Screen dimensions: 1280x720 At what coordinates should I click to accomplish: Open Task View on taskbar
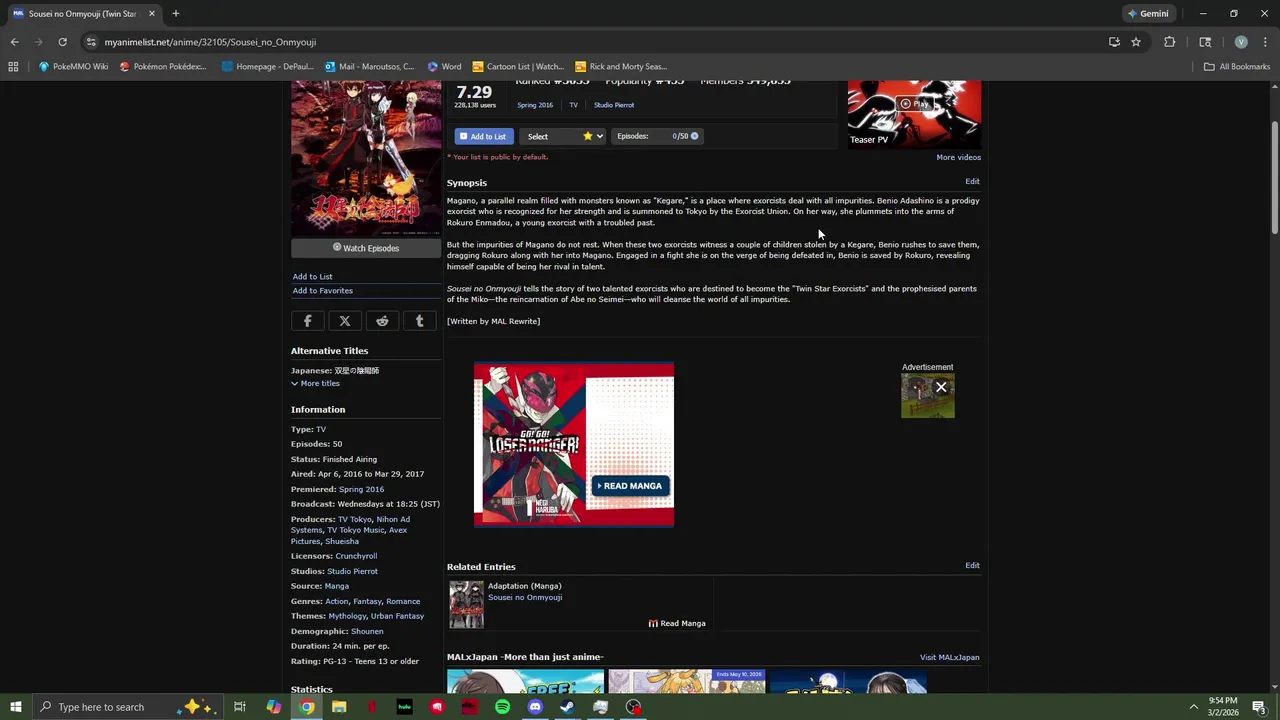point(240,707)
